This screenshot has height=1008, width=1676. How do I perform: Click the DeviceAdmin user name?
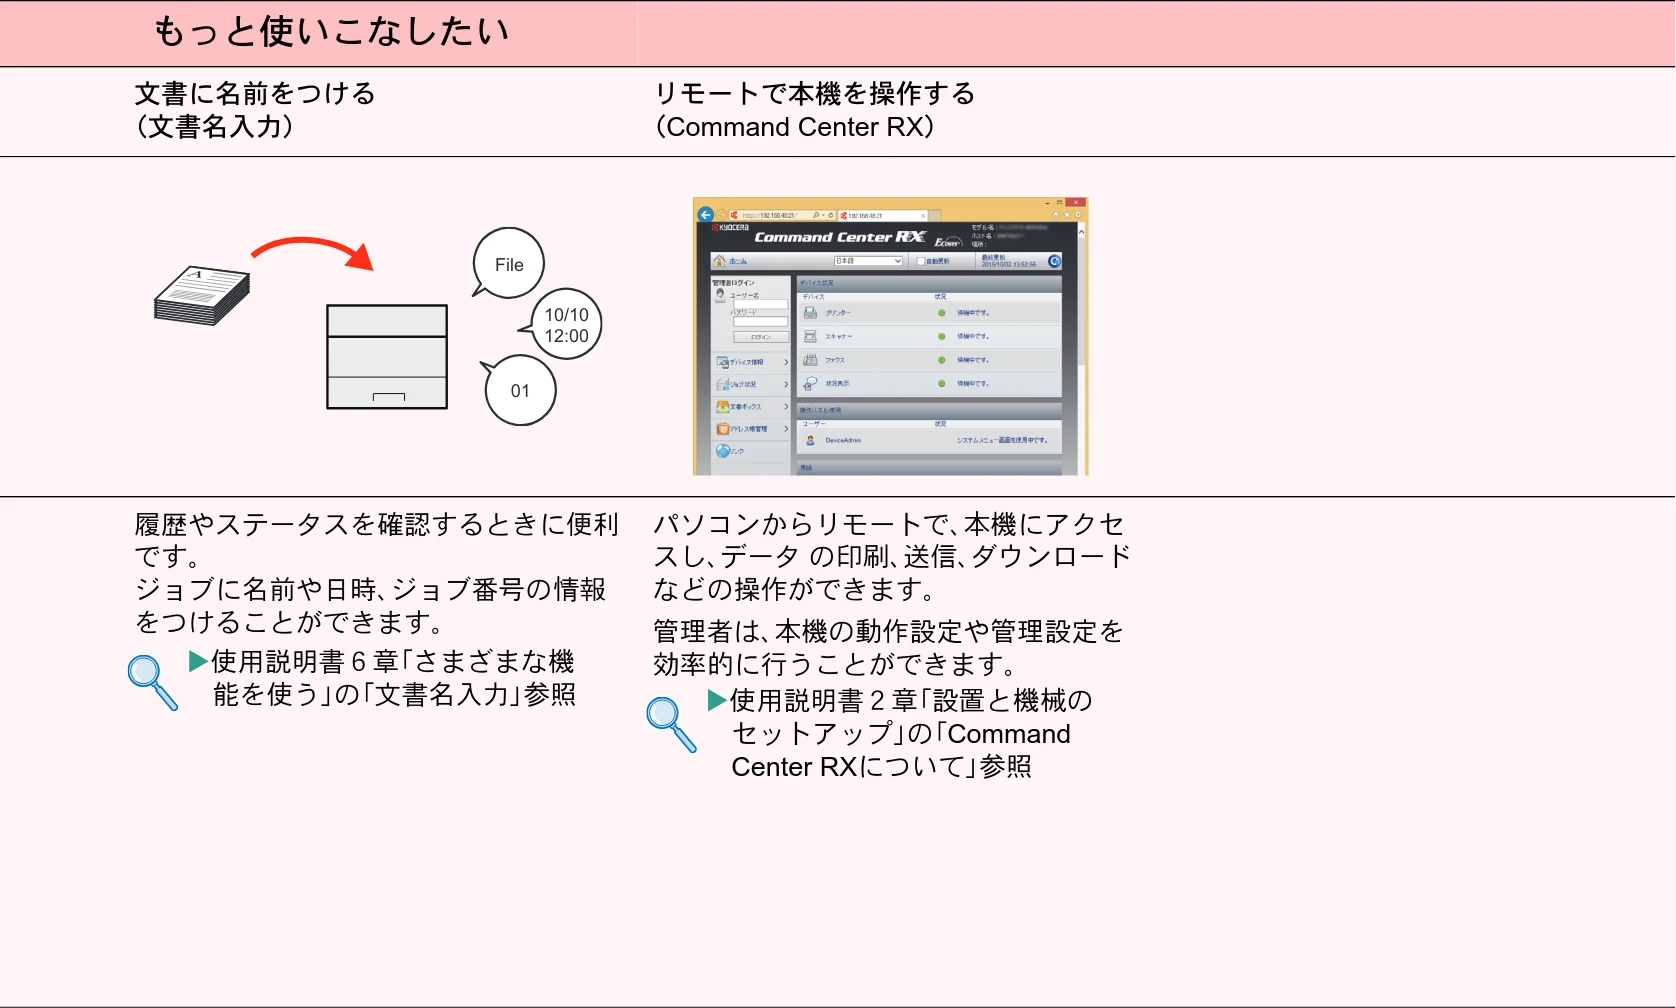[843, 440]
